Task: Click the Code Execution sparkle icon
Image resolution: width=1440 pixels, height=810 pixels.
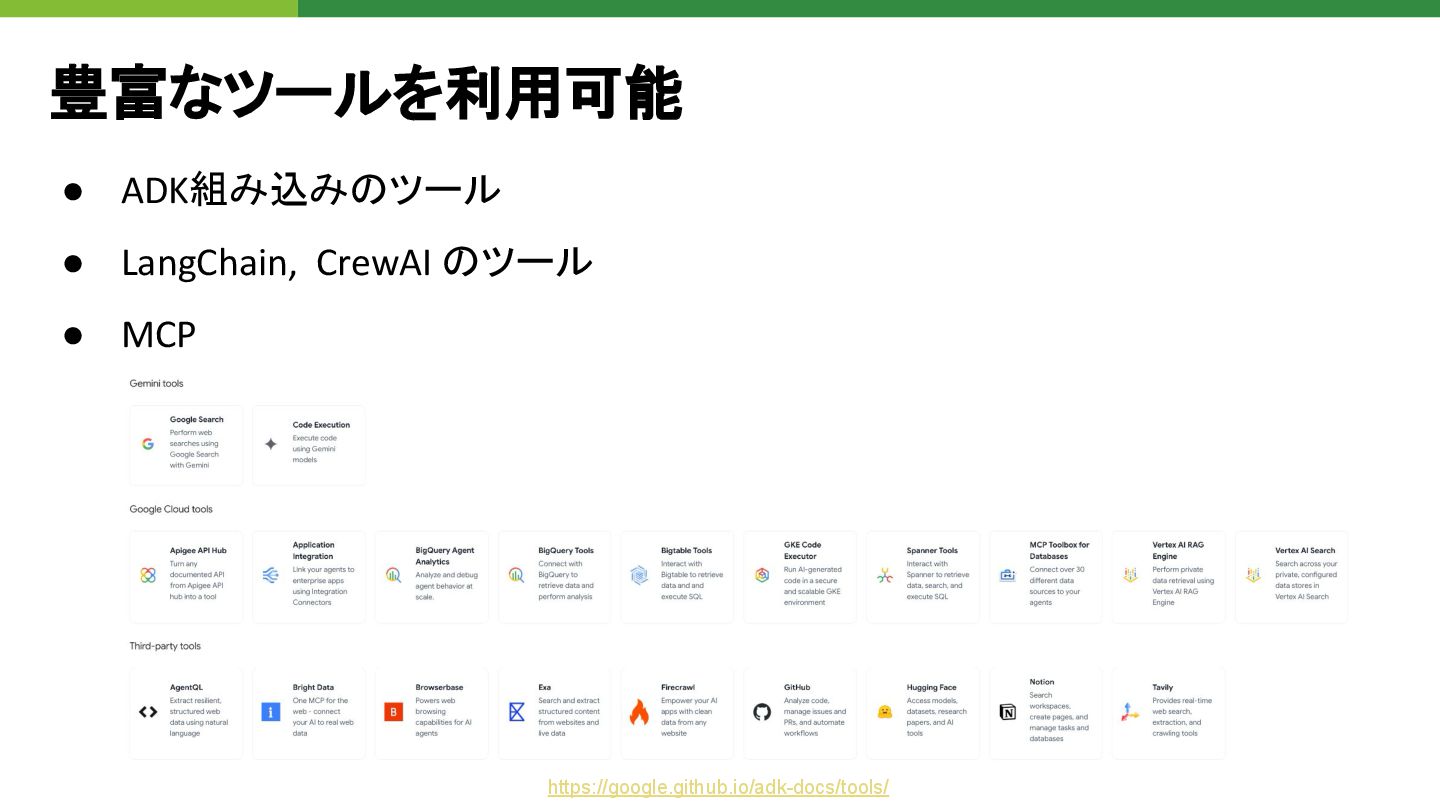Action: [x=270, y=443]
